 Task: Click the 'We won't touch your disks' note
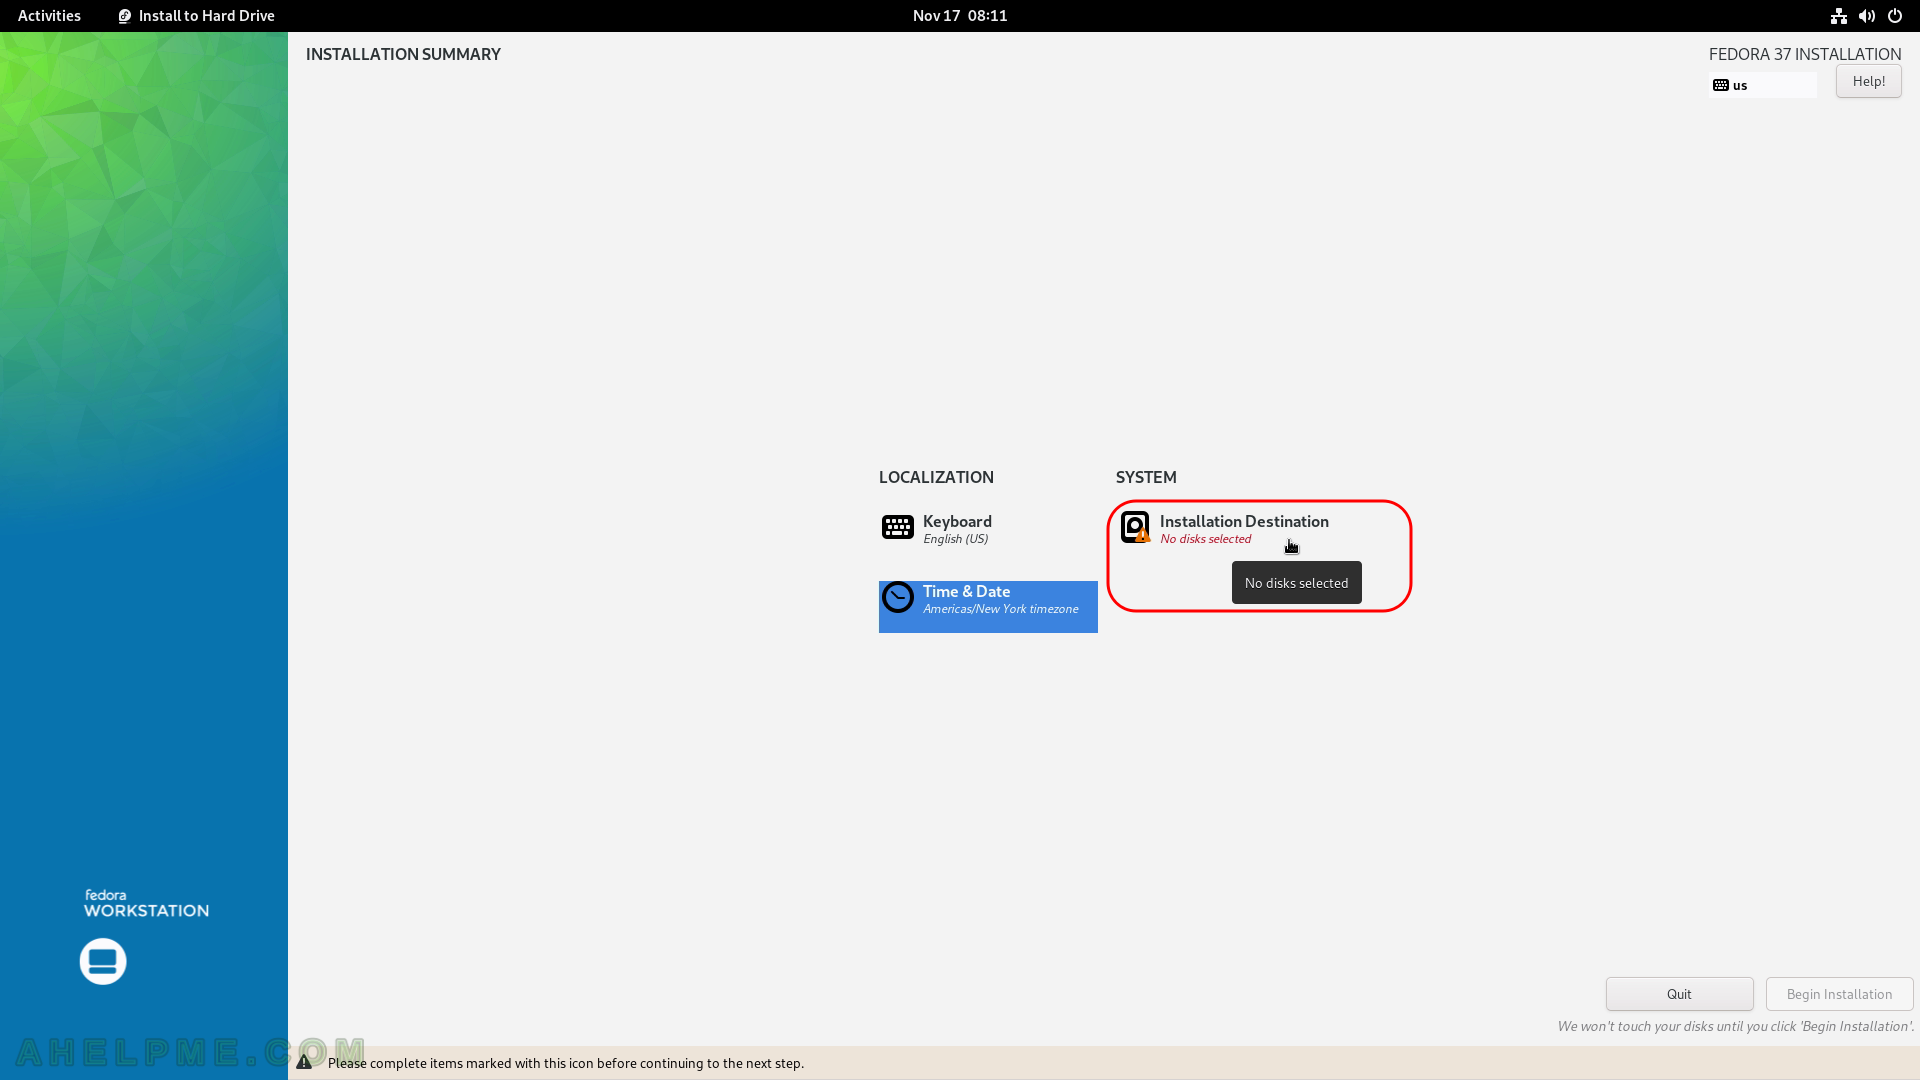(1735, 1026)
